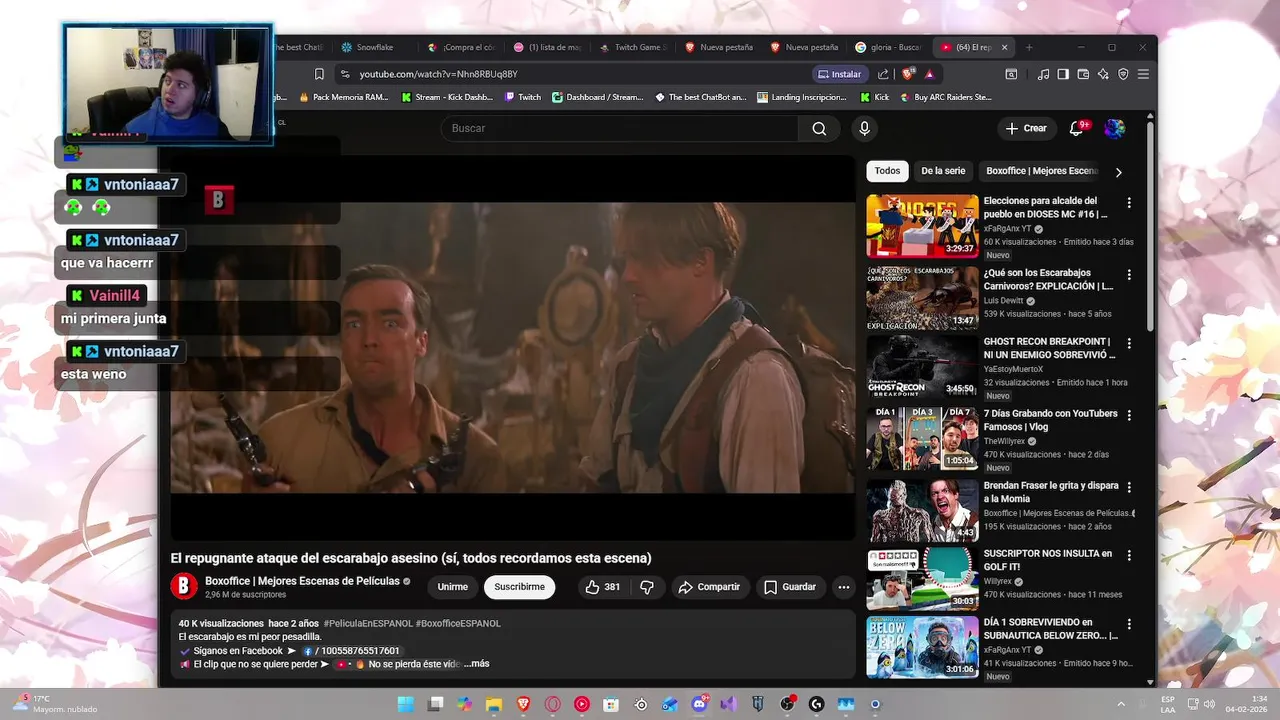Open the browser hamburger menu
The height and width of the screenshot is (720, 1280).
[x=1143, y=74]
